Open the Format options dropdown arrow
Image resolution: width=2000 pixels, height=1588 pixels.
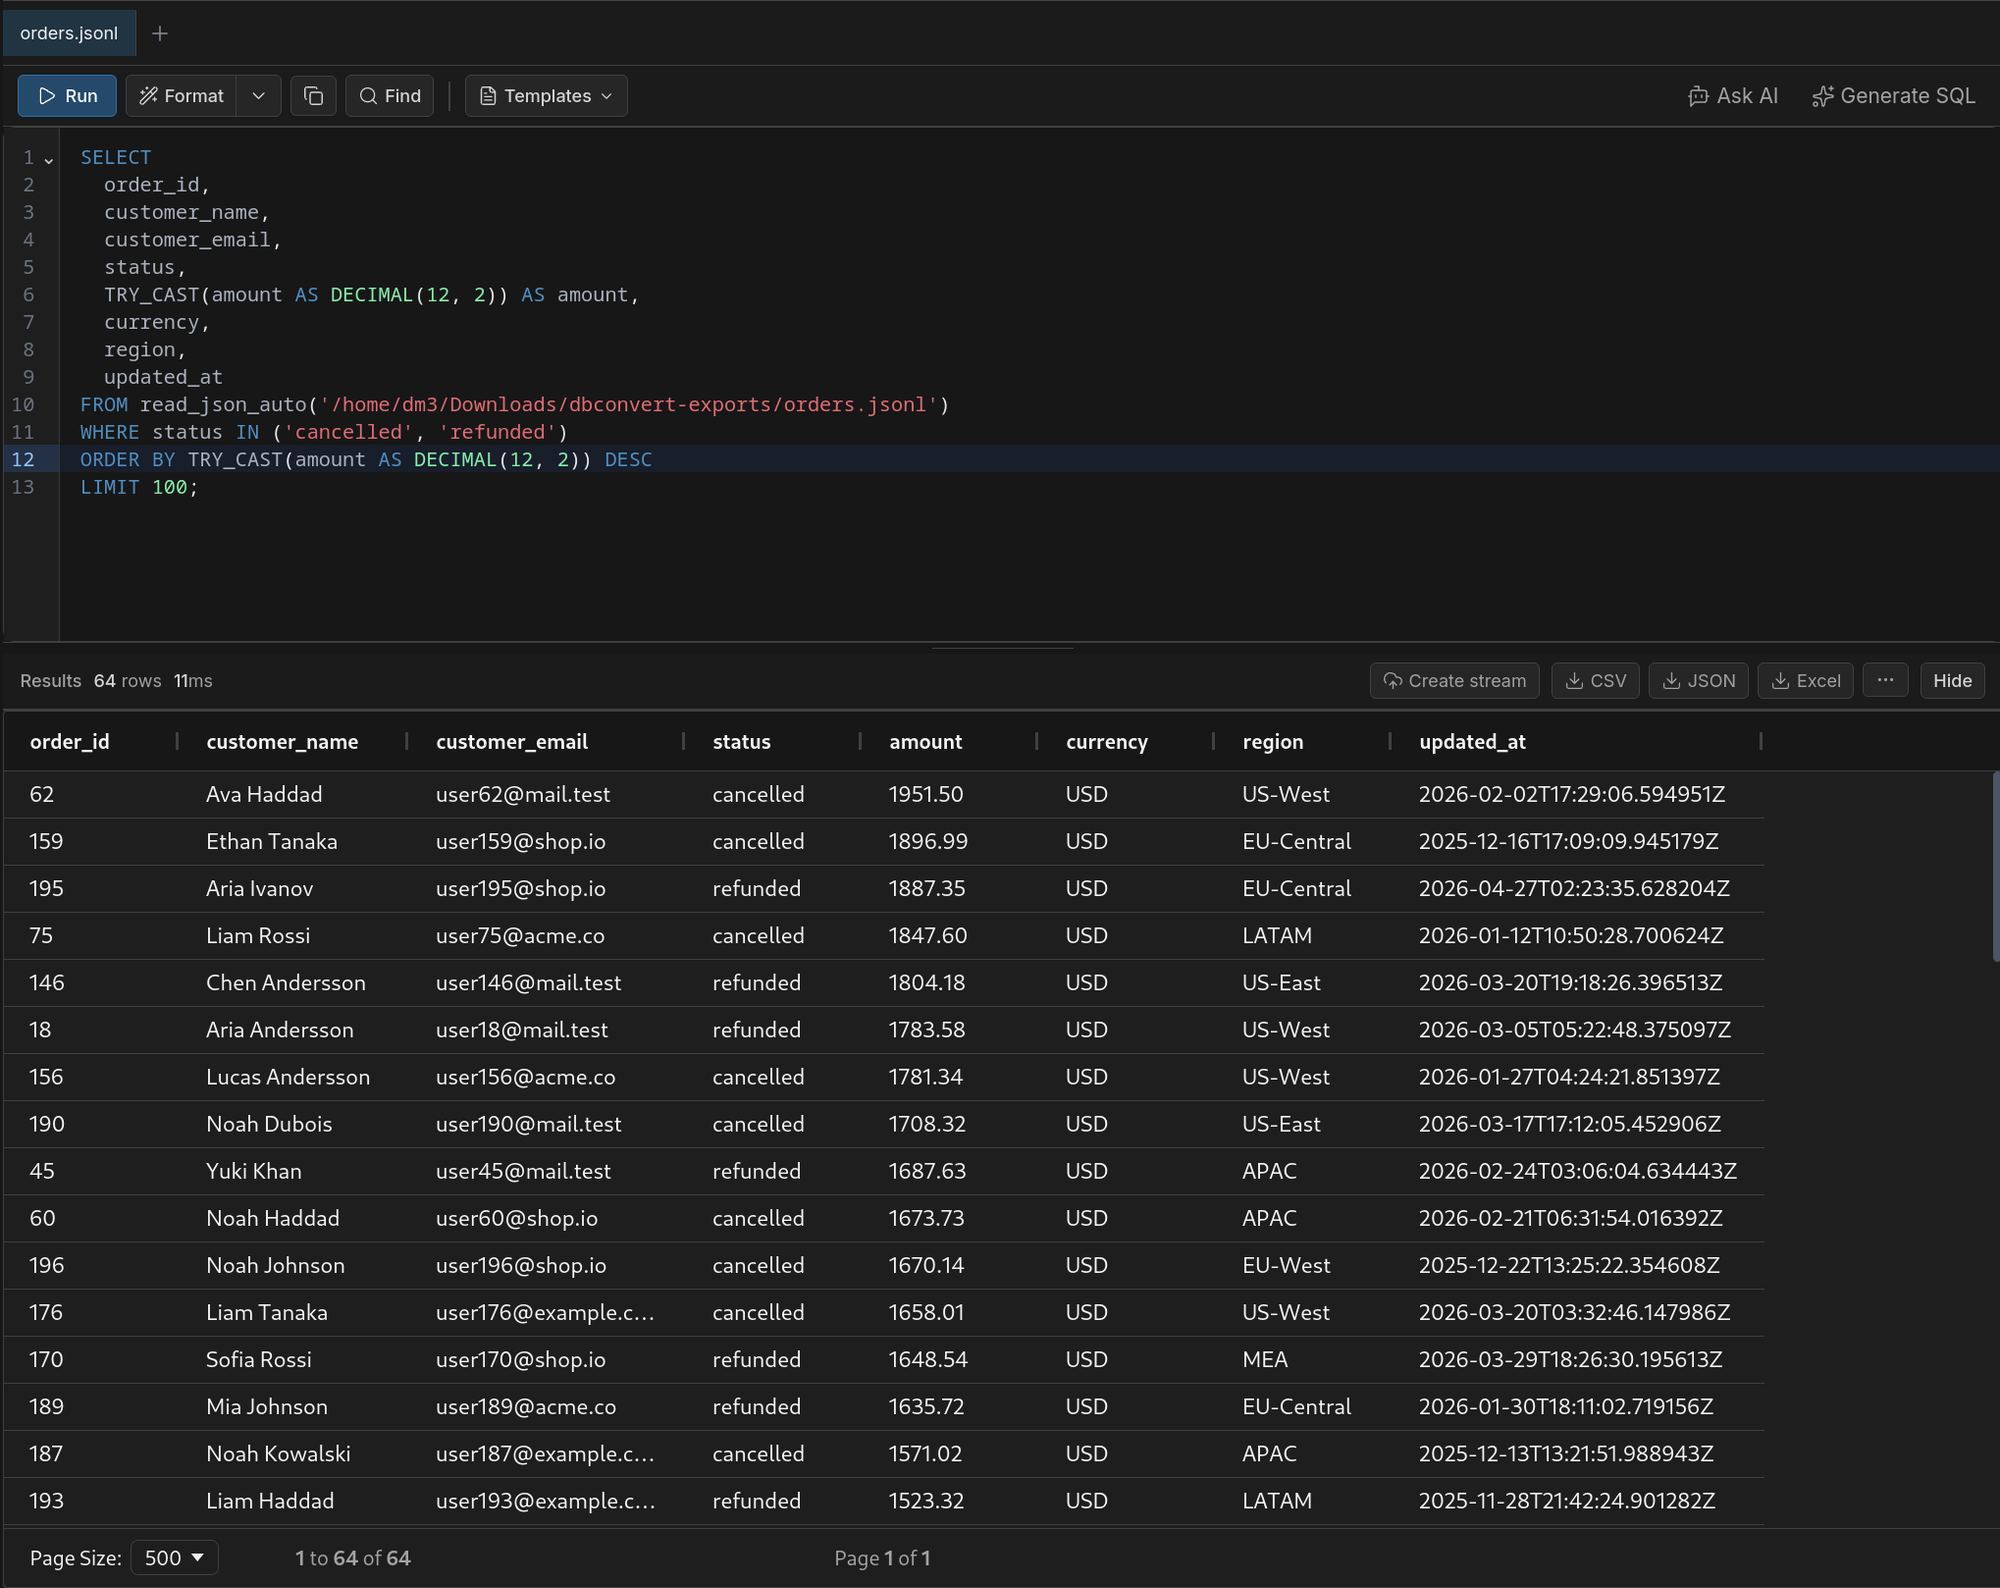pos(259,96)
